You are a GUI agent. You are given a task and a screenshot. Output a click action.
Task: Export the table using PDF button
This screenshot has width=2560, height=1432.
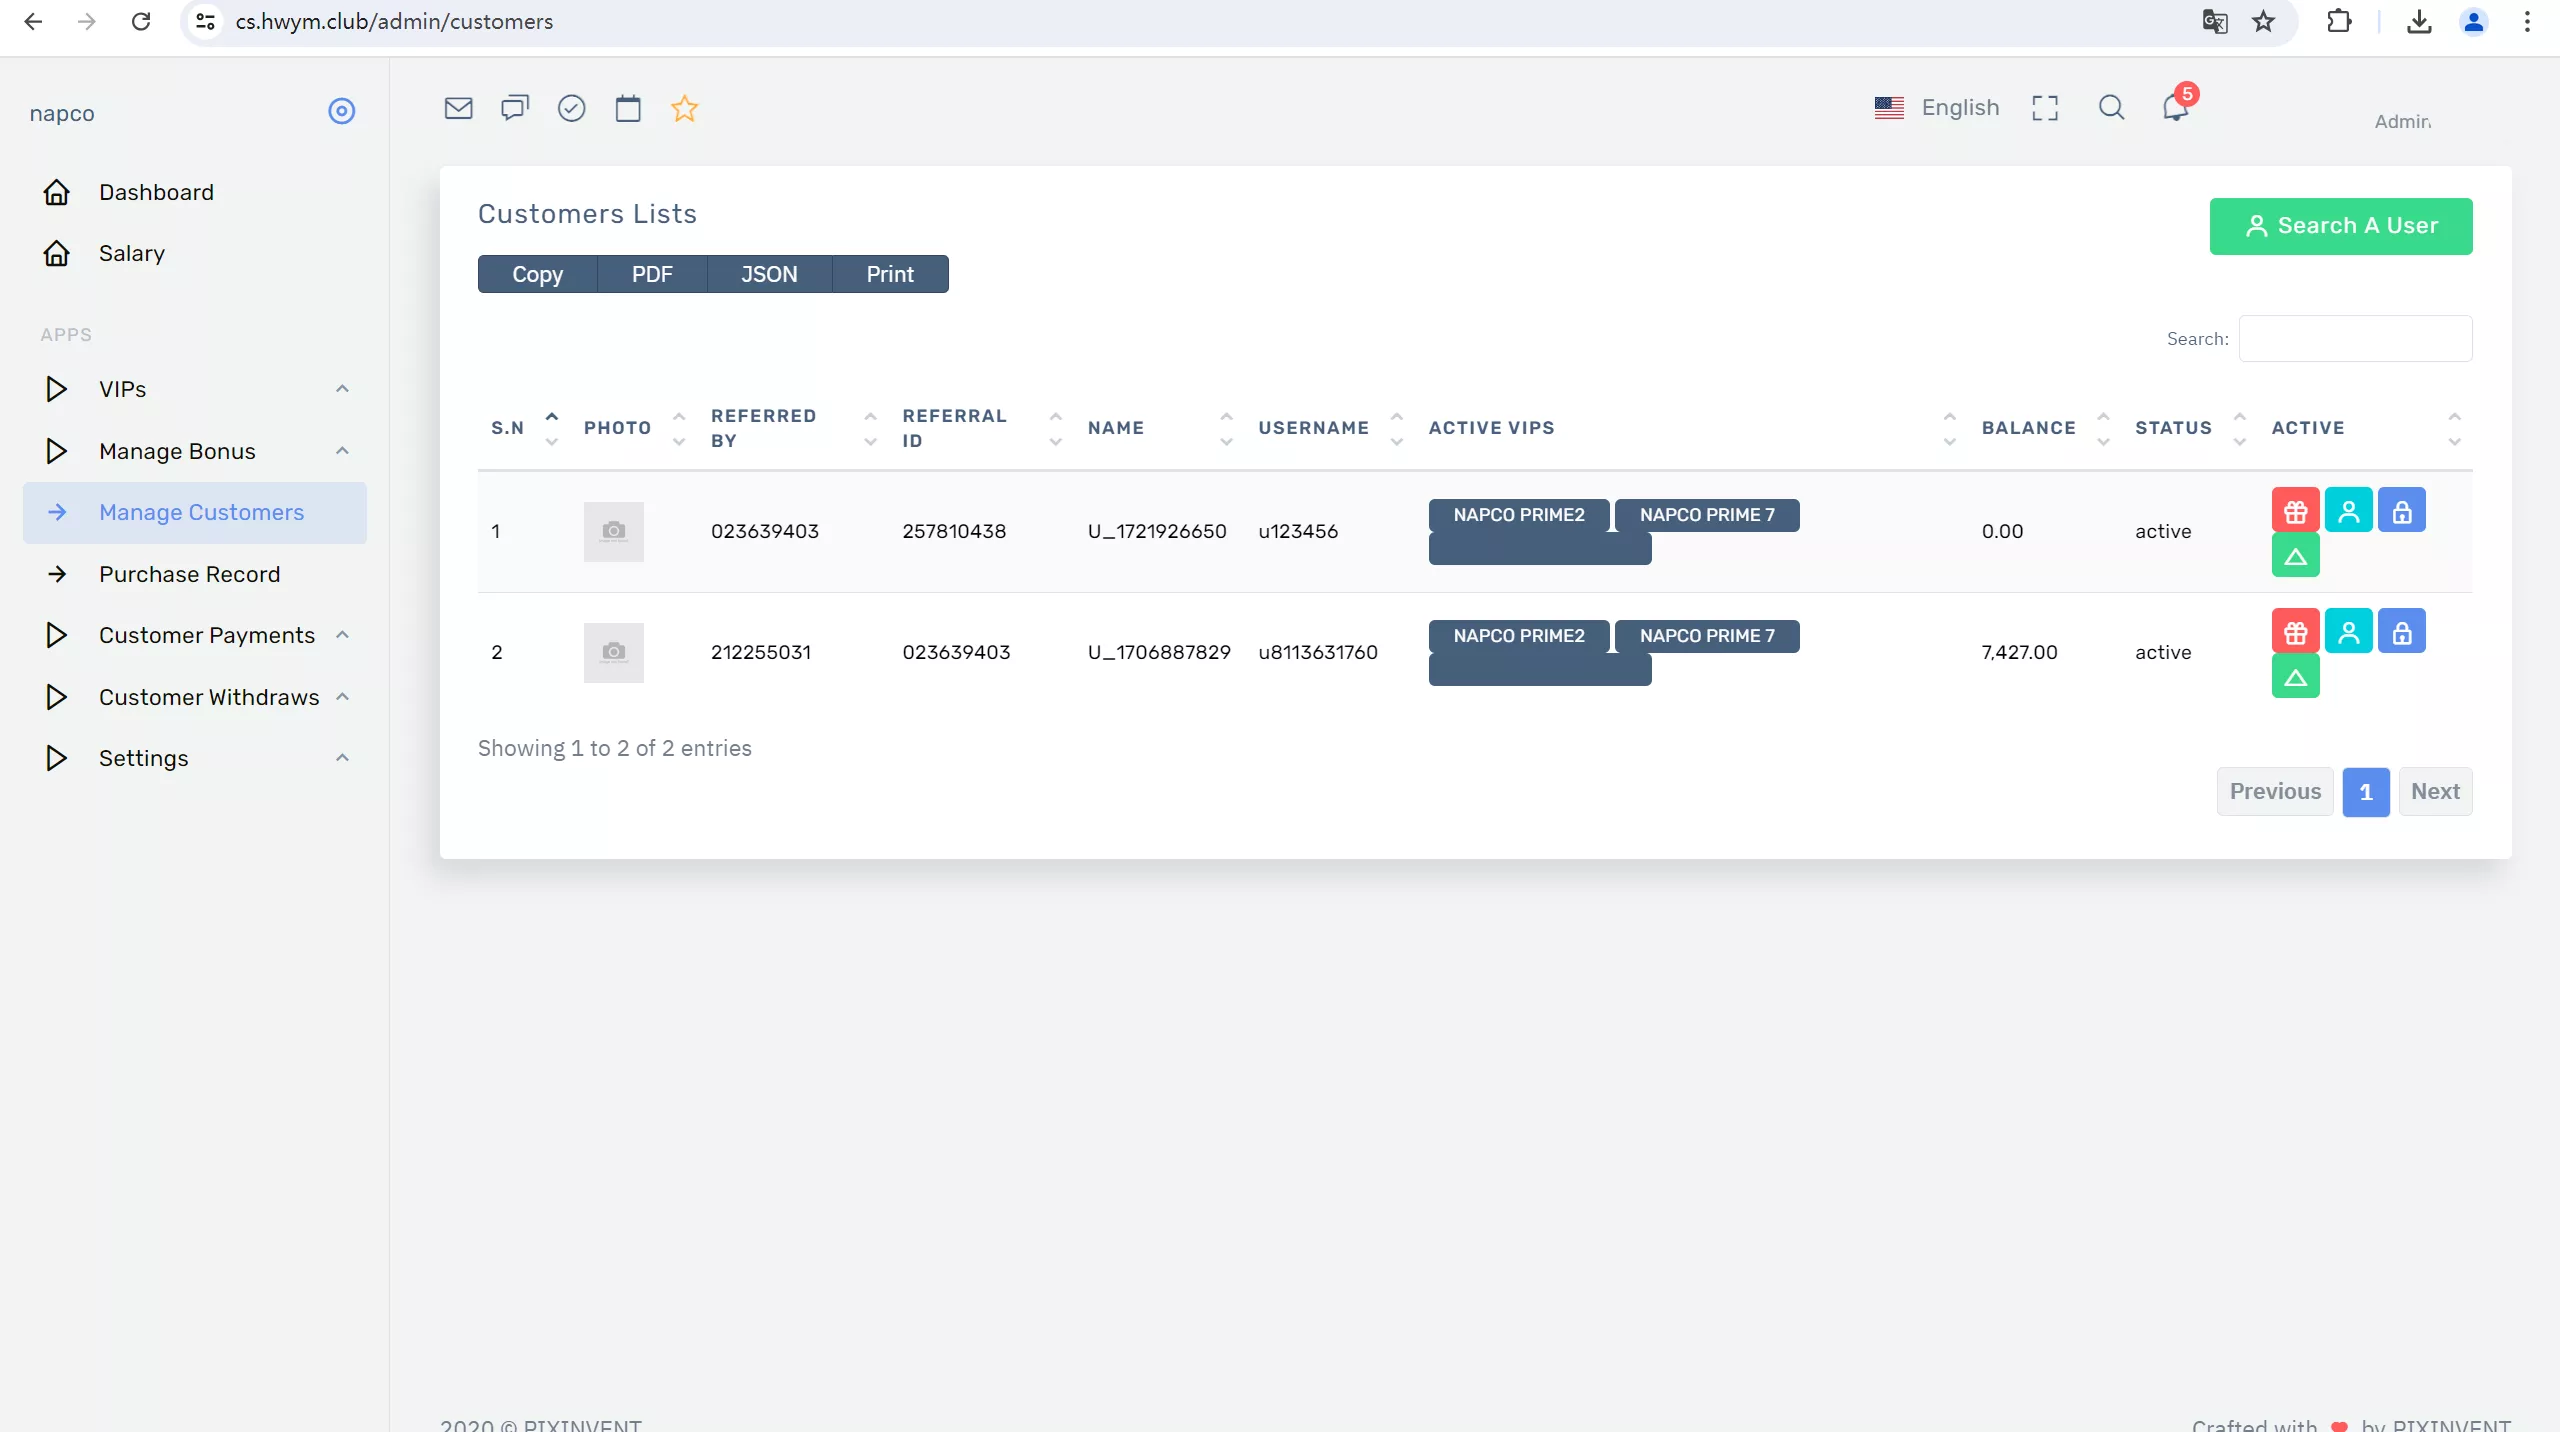click(x=652, y=274)
